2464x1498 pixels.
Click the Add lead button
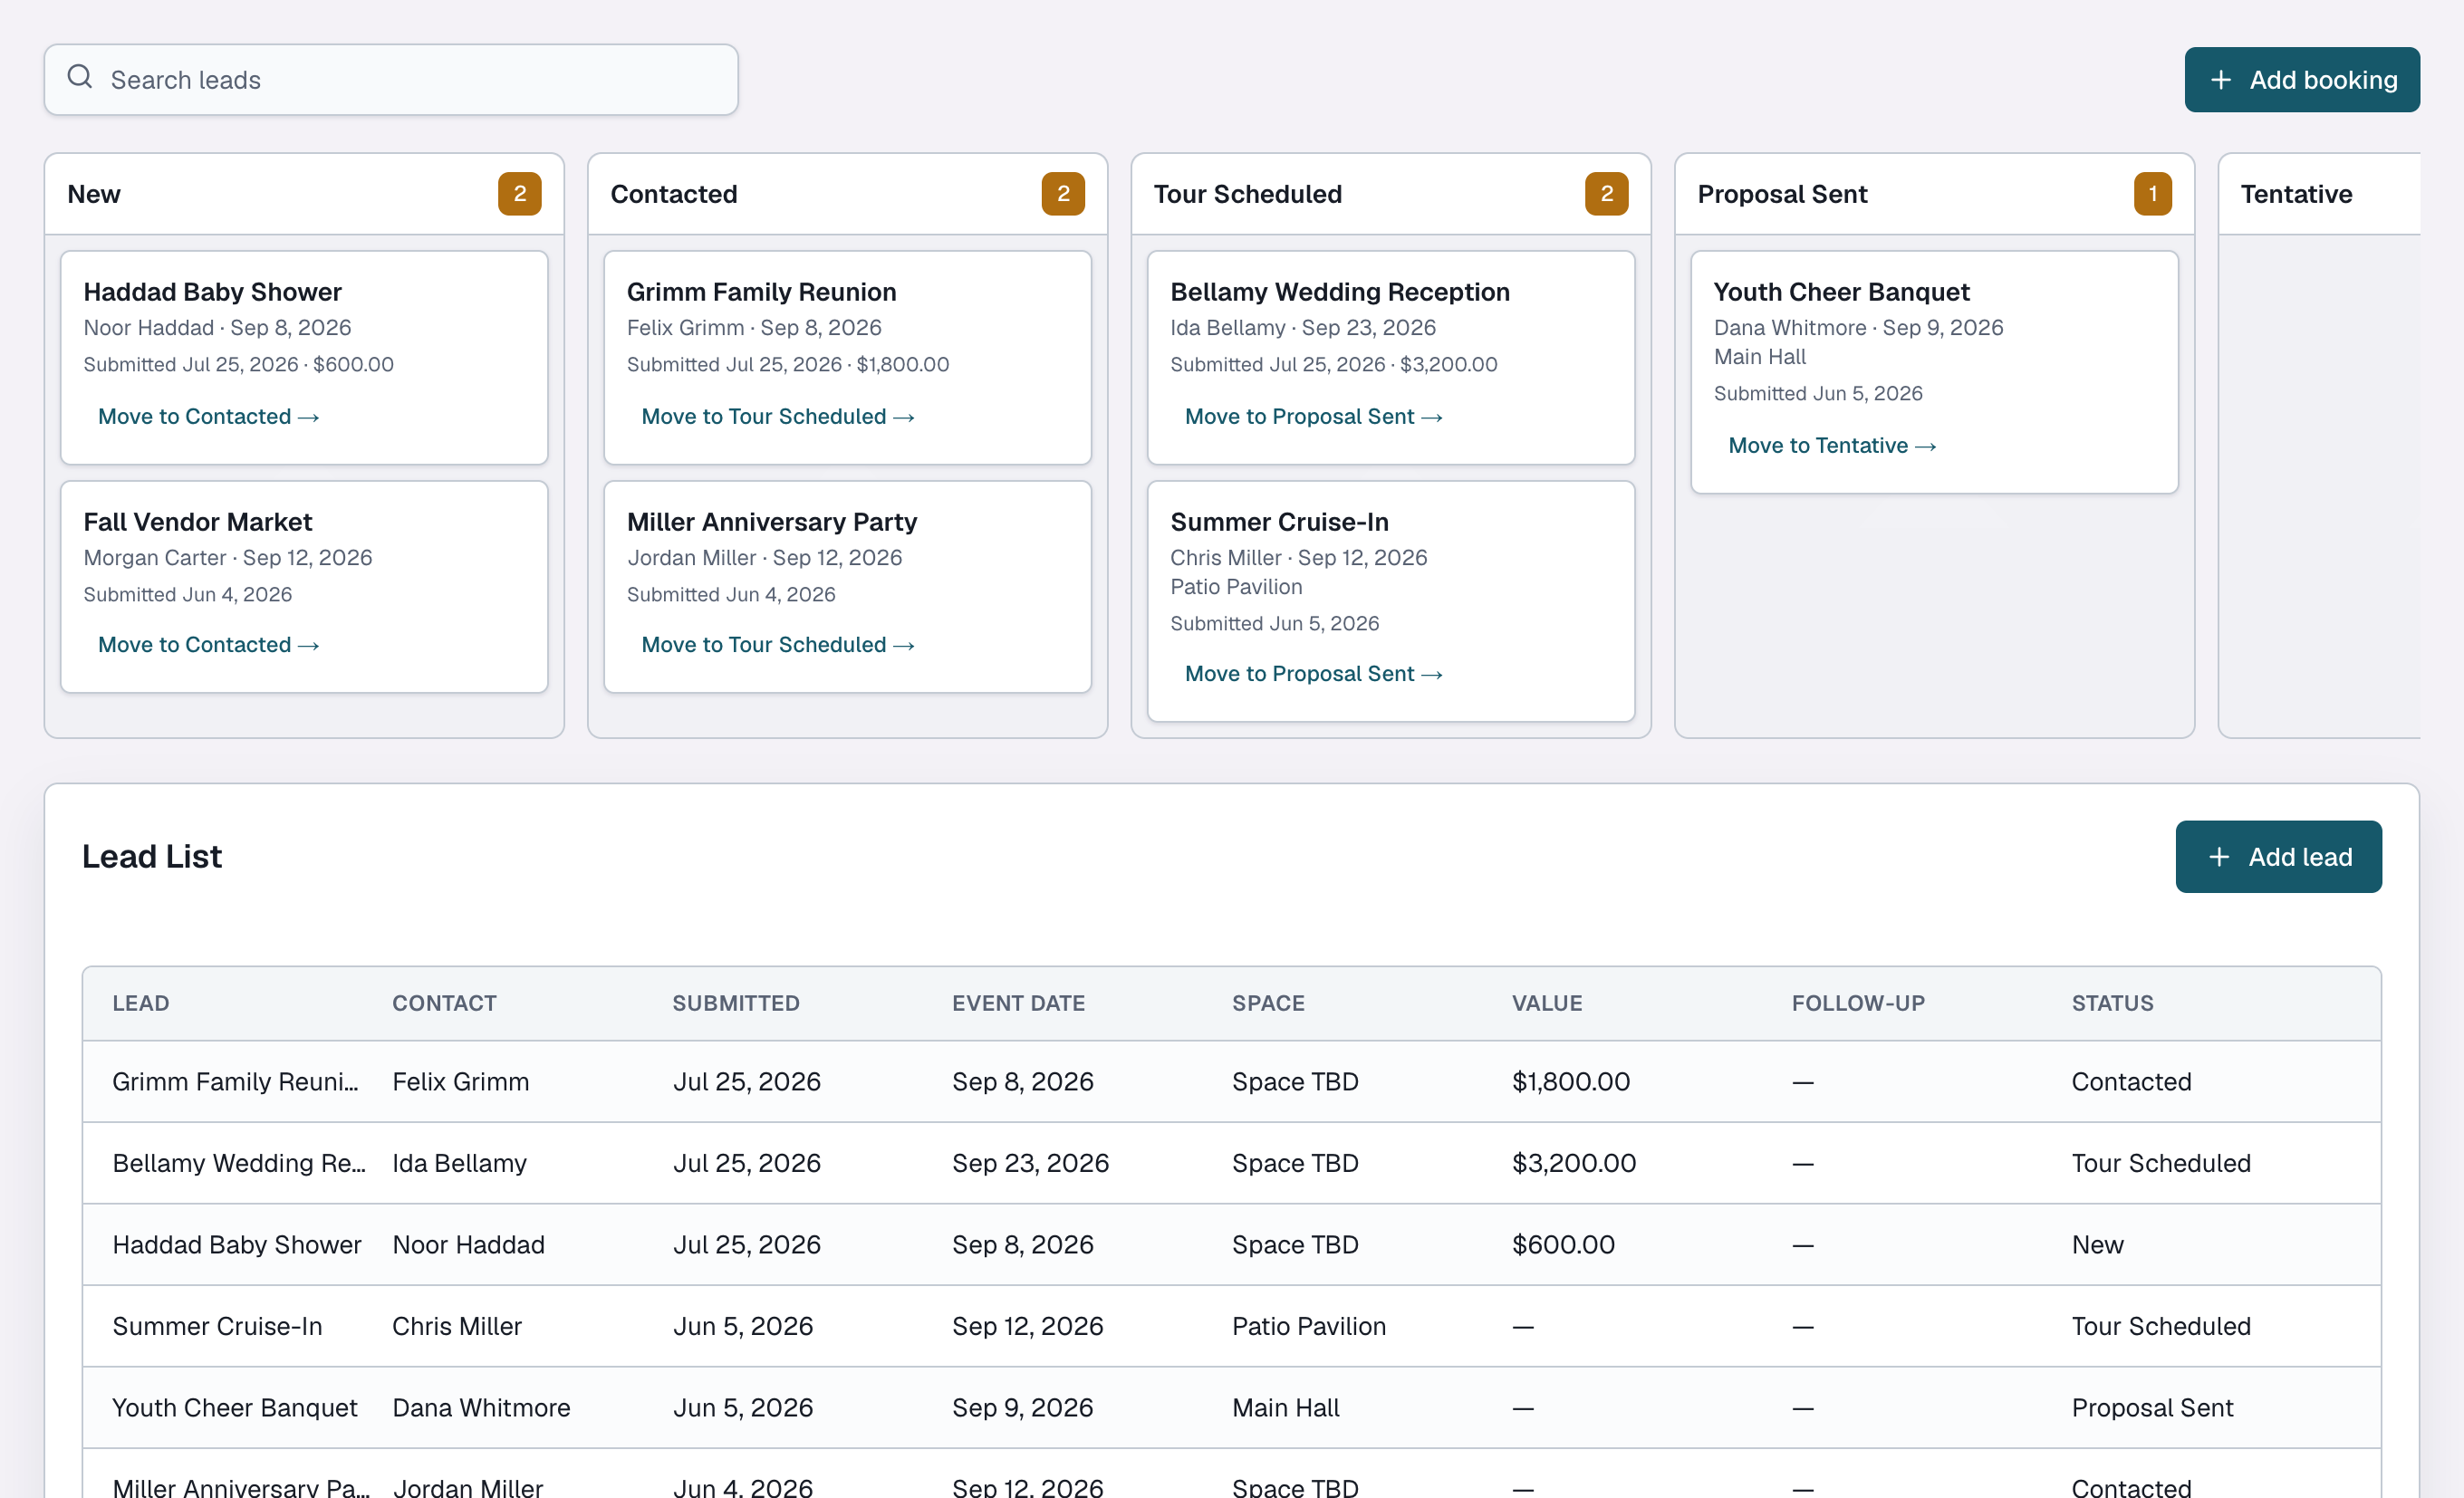coord(2278,857)
